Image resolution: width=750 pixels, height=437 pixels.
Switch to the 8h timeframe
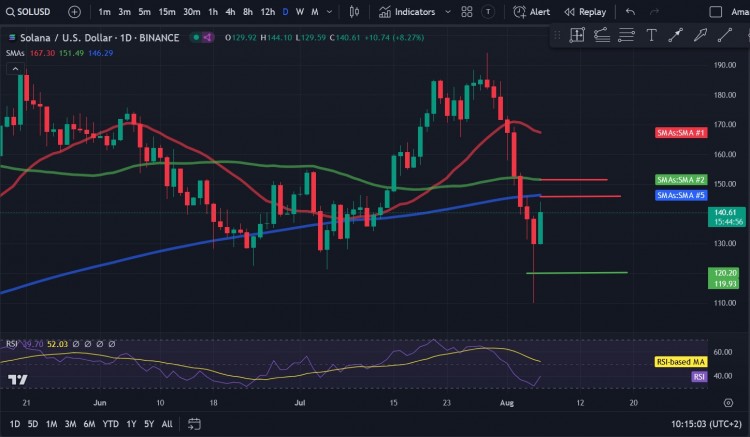tap(248, 12)
